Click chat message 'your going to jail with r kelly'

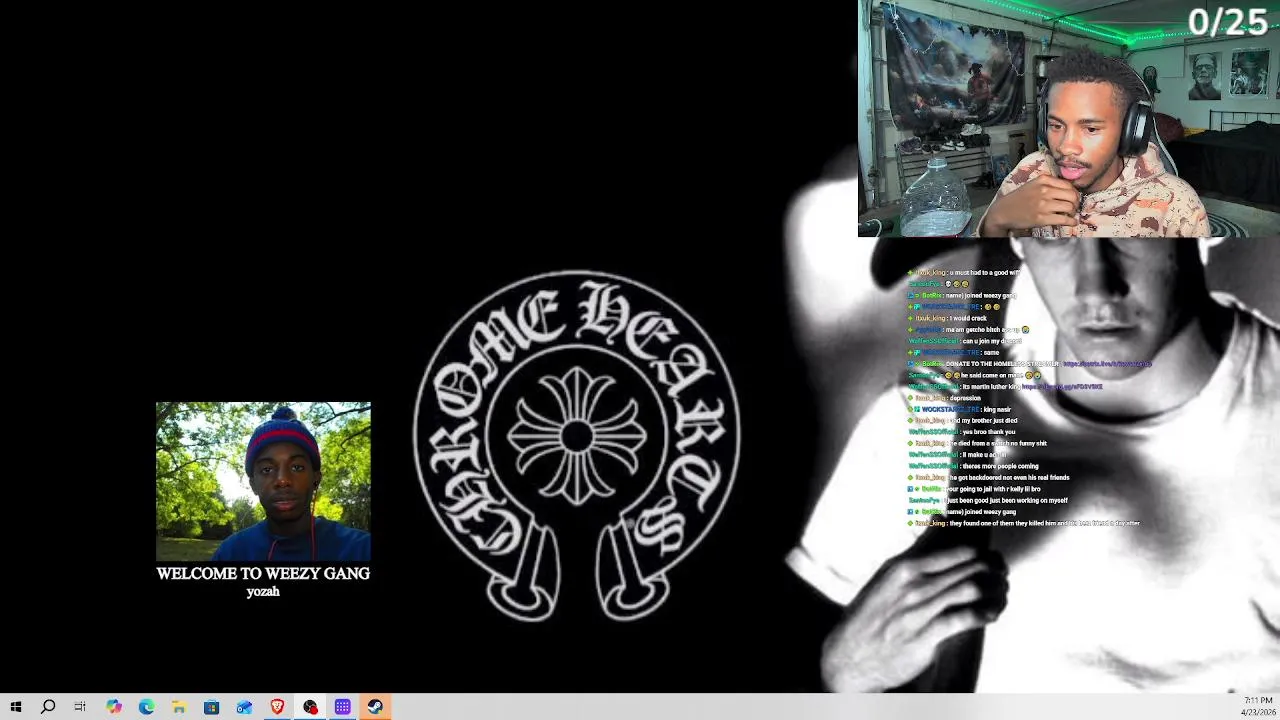pyautogui.click(x=993, y=489)
